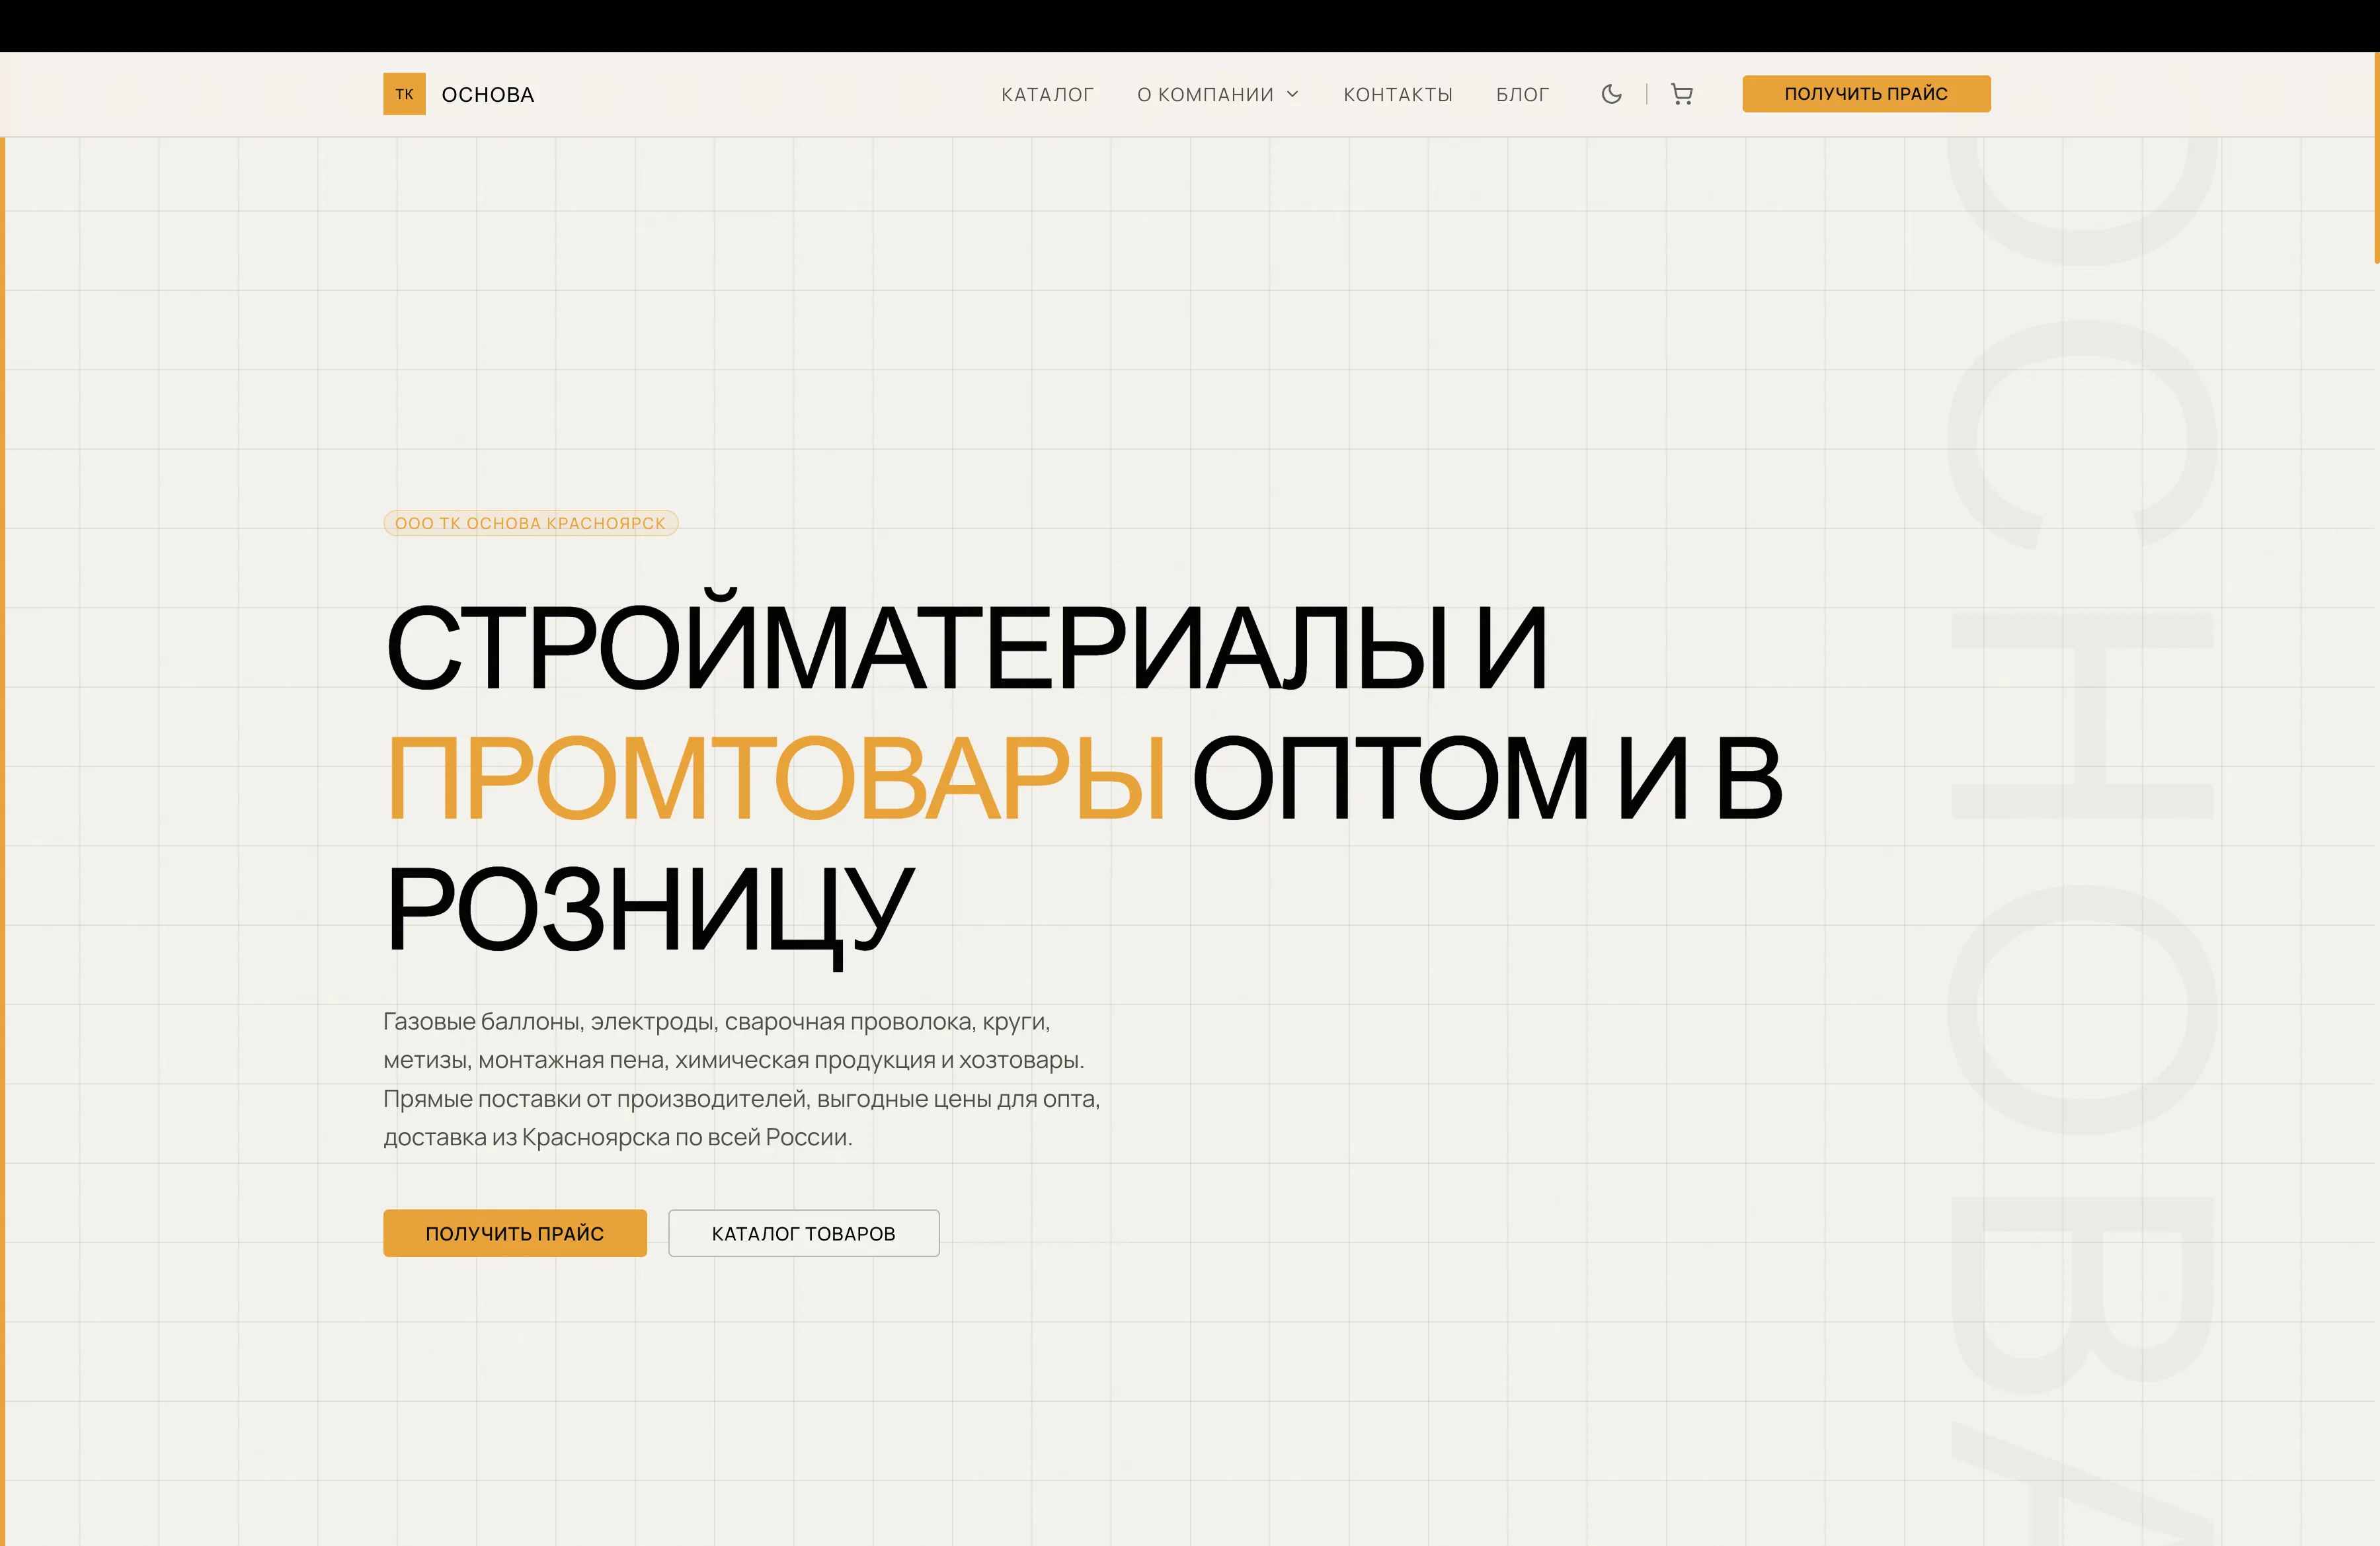Open the shopping cart icon

pyautogui.click(x=1682, y=94)
